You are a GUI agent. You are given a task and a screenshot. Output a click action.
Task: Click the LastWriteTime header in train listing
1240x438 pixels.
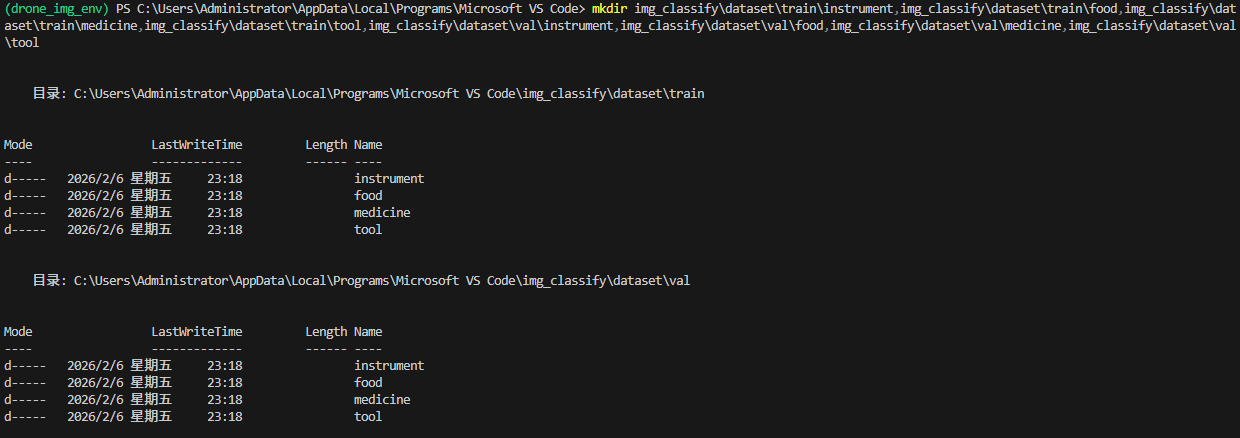(196, 145)
